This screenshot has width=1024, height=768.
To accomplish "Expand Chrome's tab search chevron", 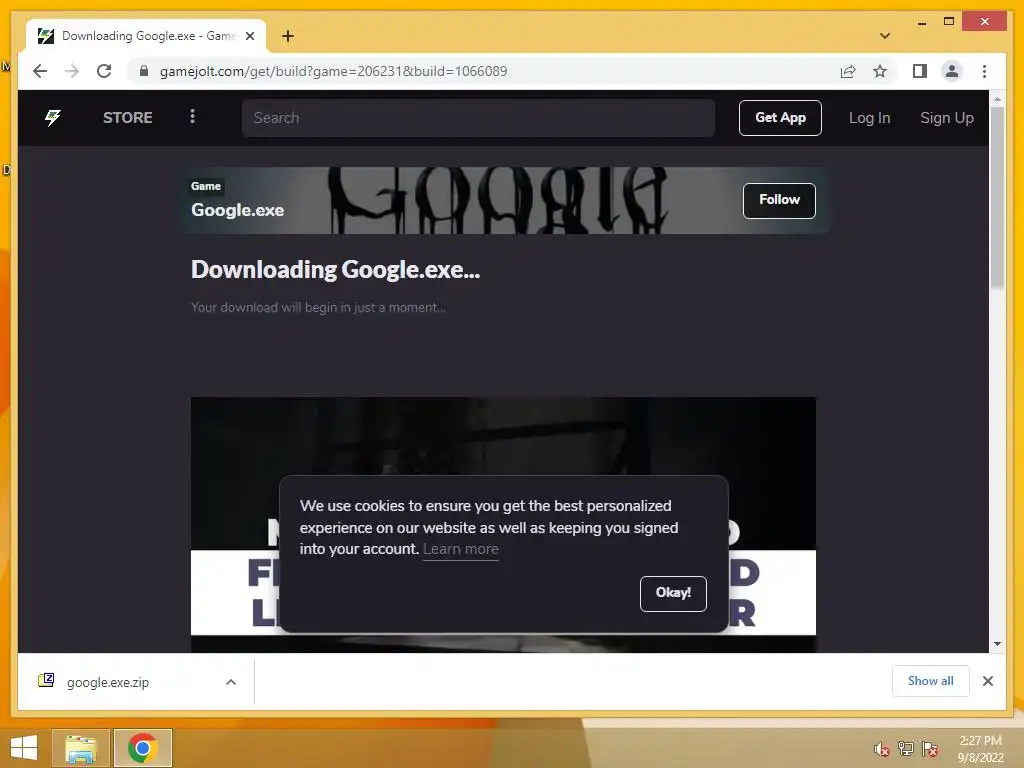I will click(x=885, y=36).
